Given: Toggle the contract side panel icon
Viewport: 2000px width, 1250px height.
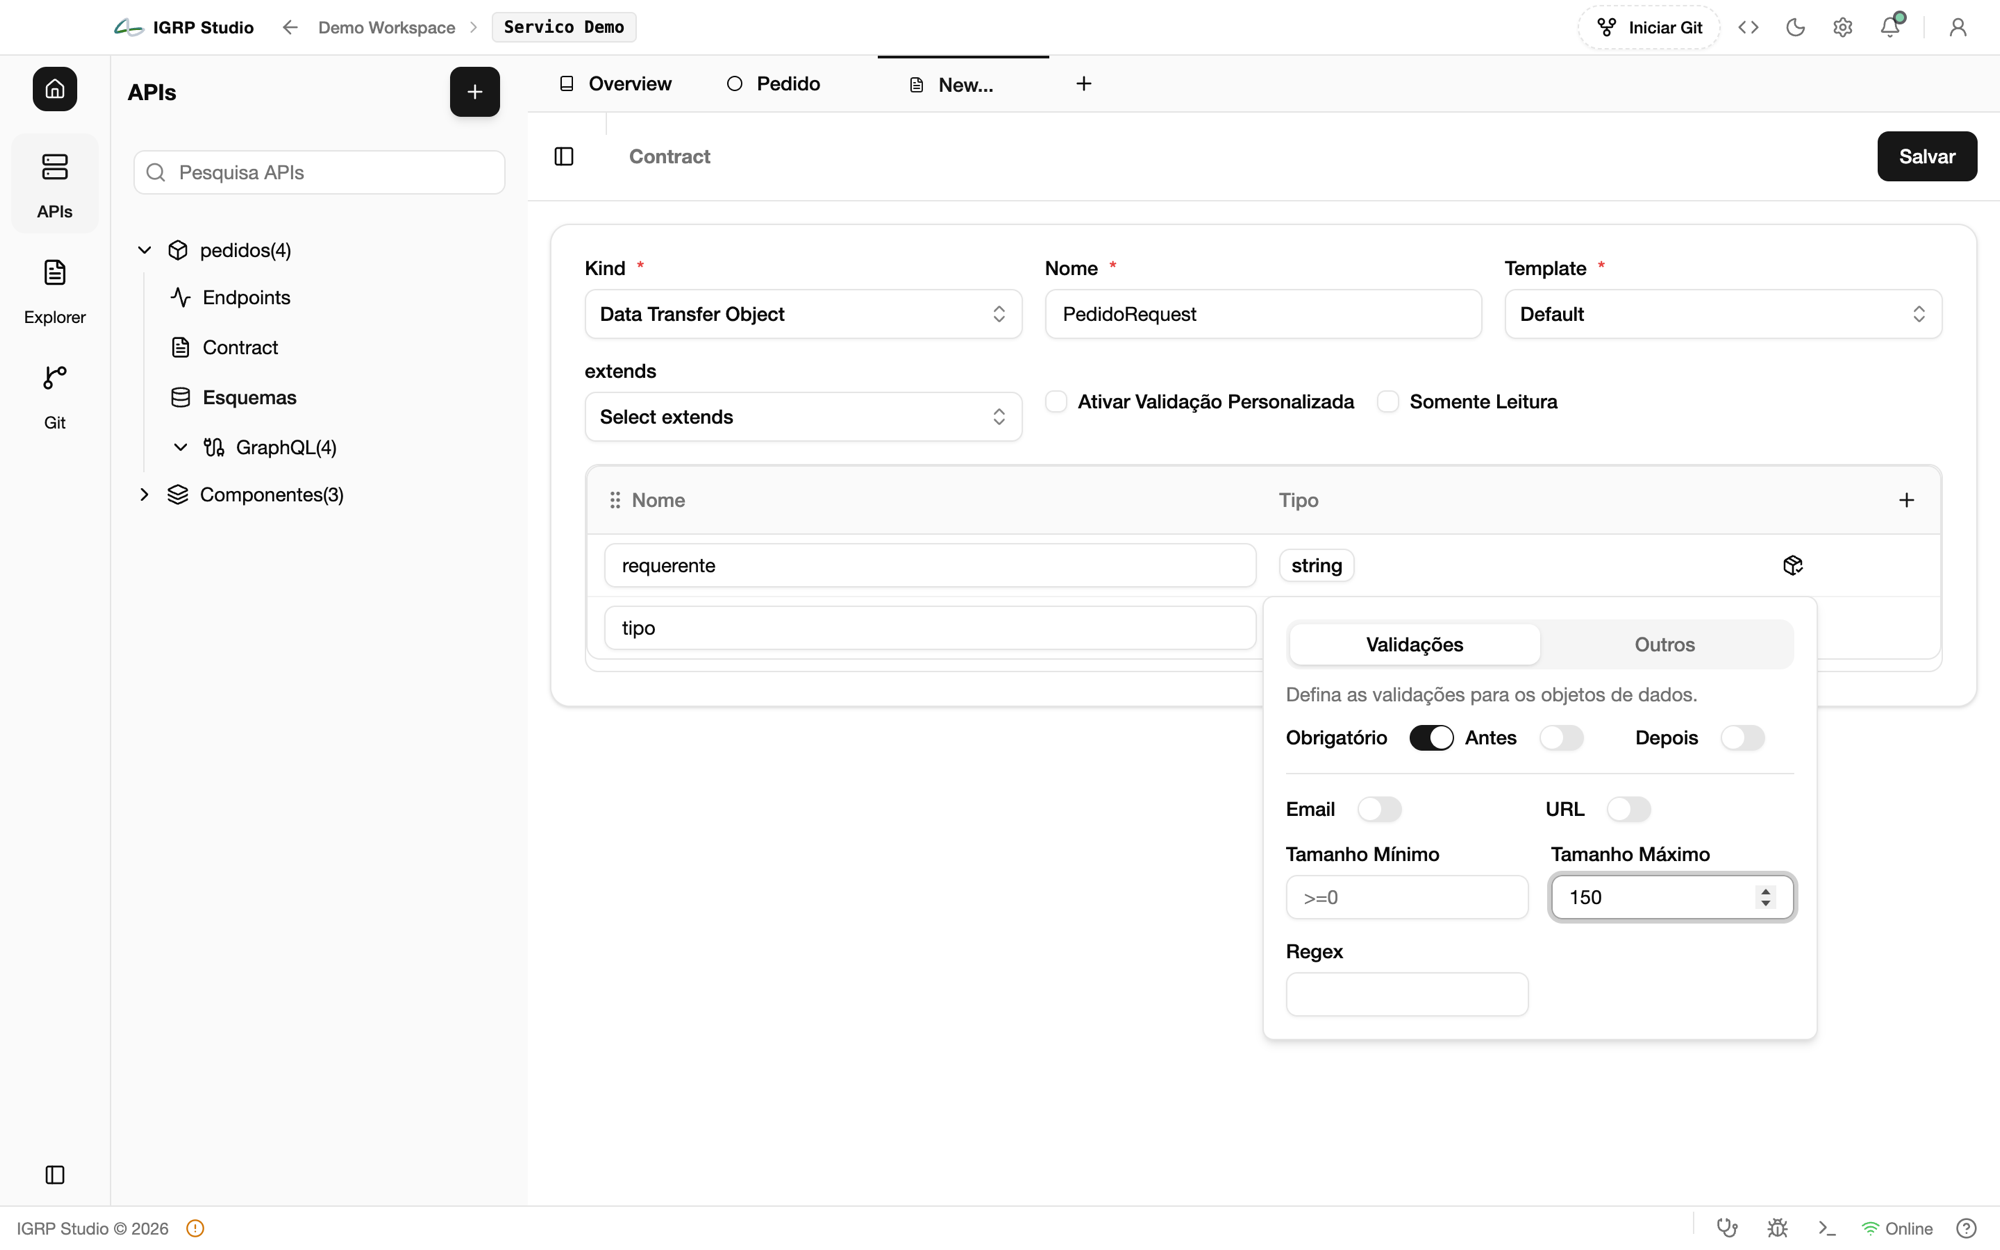Looking at the screenshot, I should tap(564, 156).
